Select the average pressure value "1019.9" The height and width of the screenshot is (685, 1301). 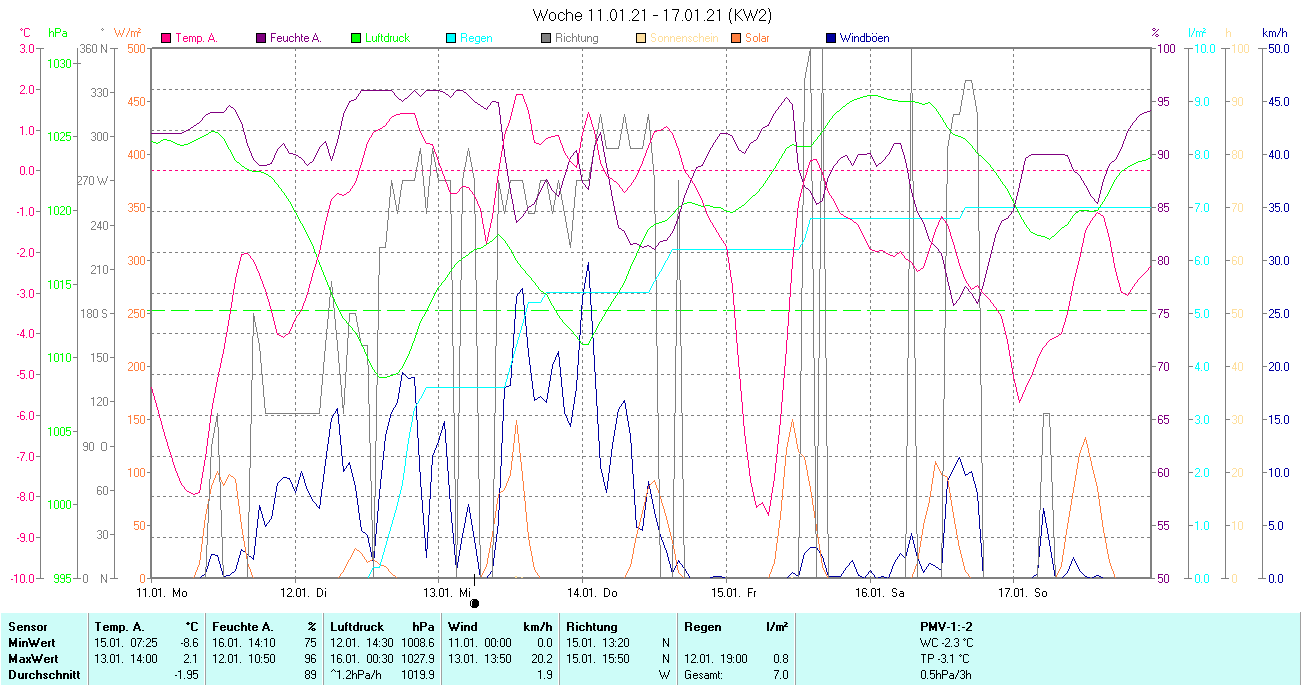coord(417,675)
